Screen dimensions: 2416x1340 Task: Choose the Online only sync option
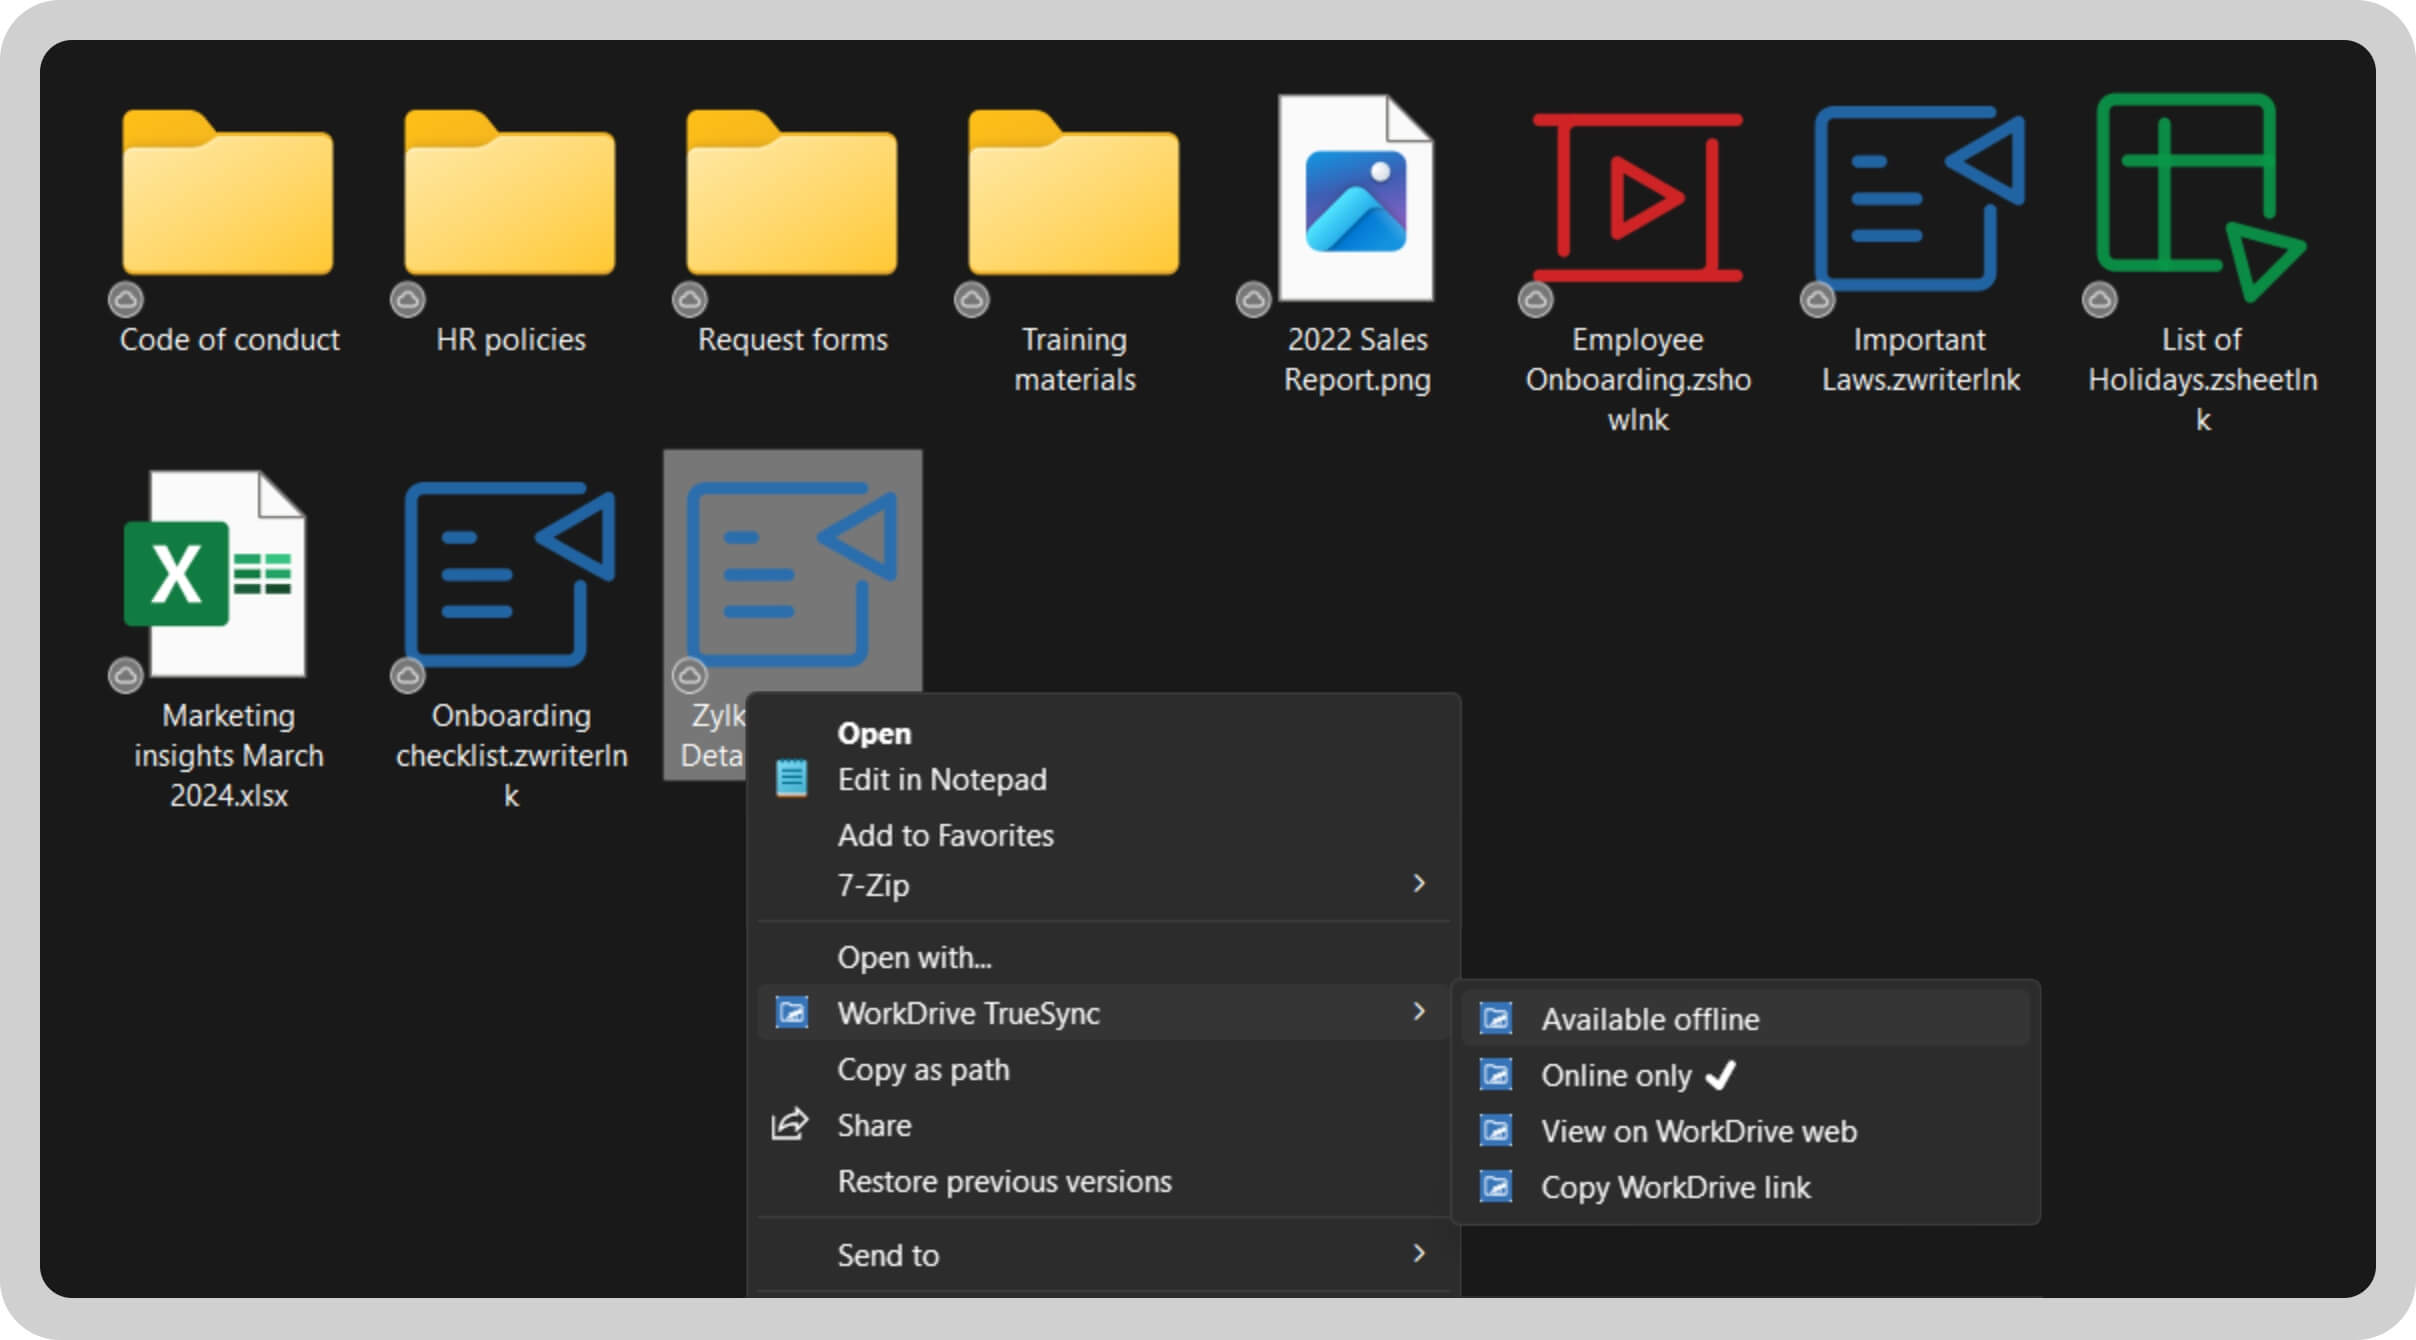point(1616,1075)
